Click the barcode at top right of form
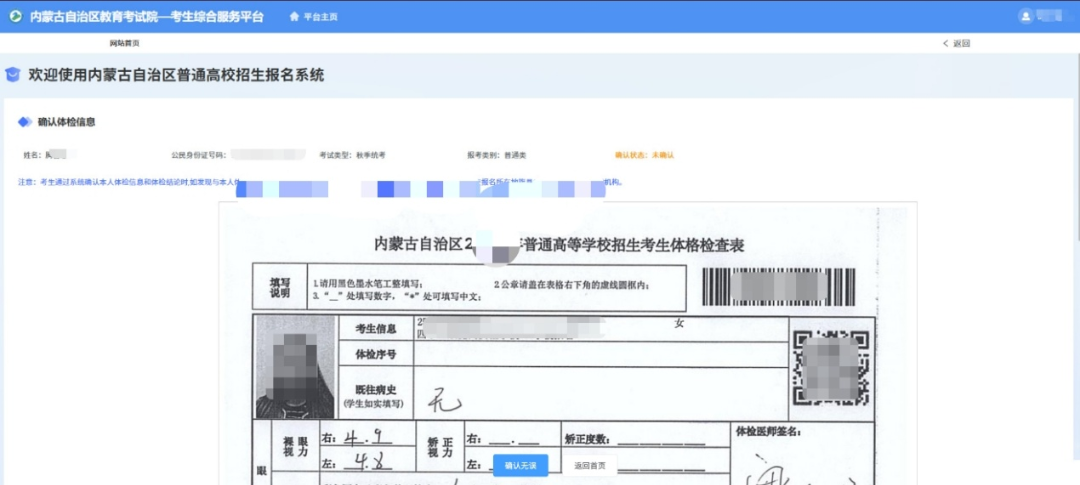 [x=779, y=287]
